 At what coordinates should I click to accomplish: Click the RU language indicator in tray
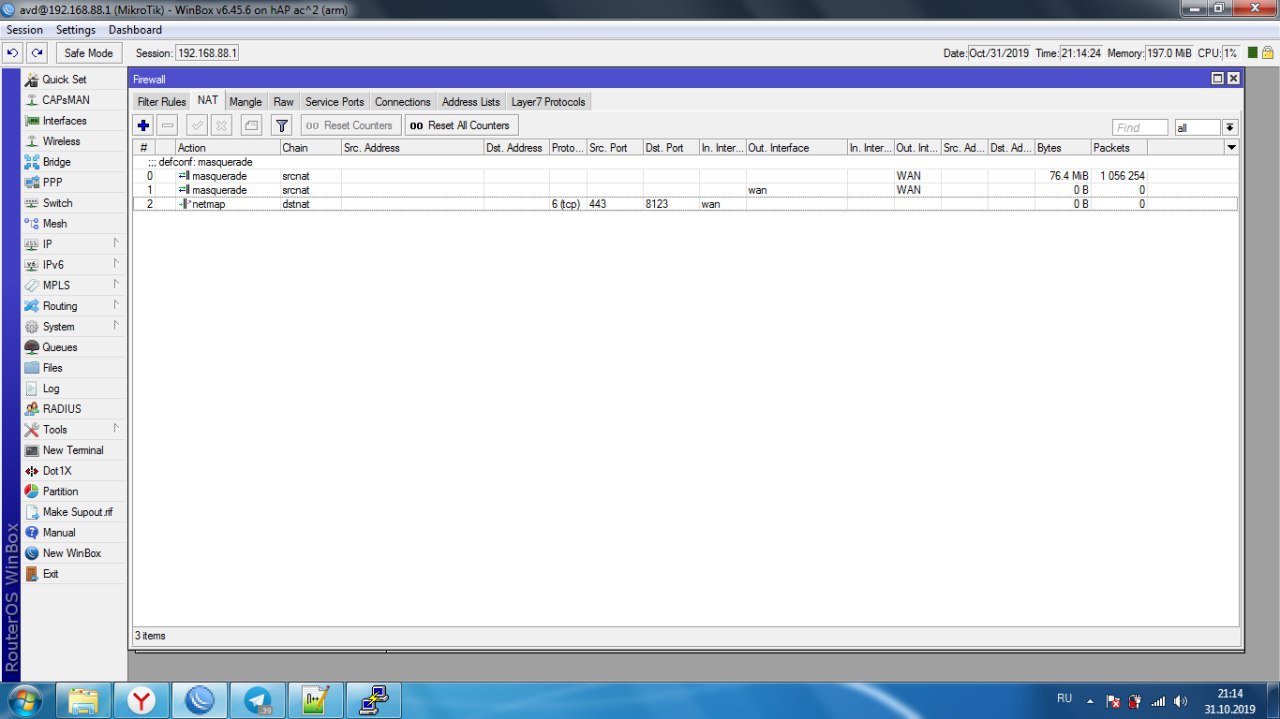[1064, 698]
